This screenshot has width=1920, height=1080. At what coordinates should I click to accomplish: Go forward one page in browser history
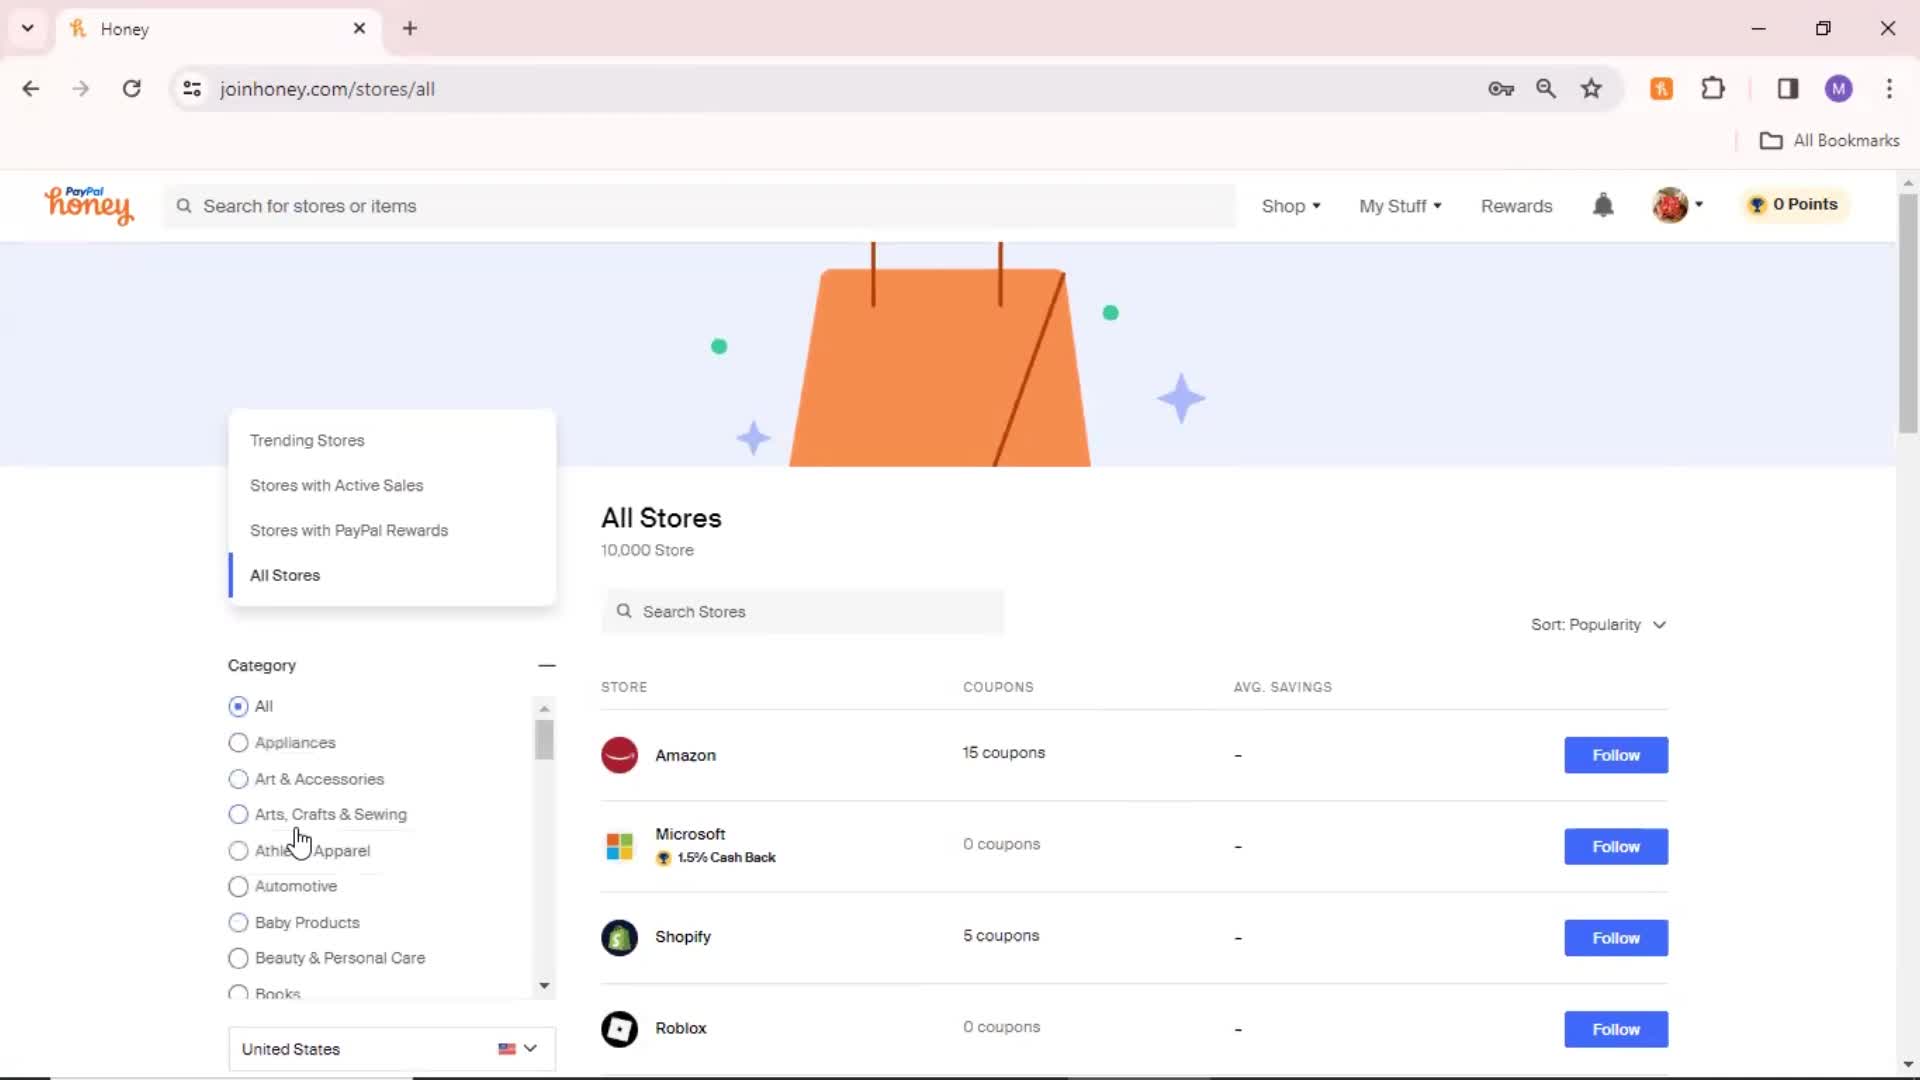[81, 89]
